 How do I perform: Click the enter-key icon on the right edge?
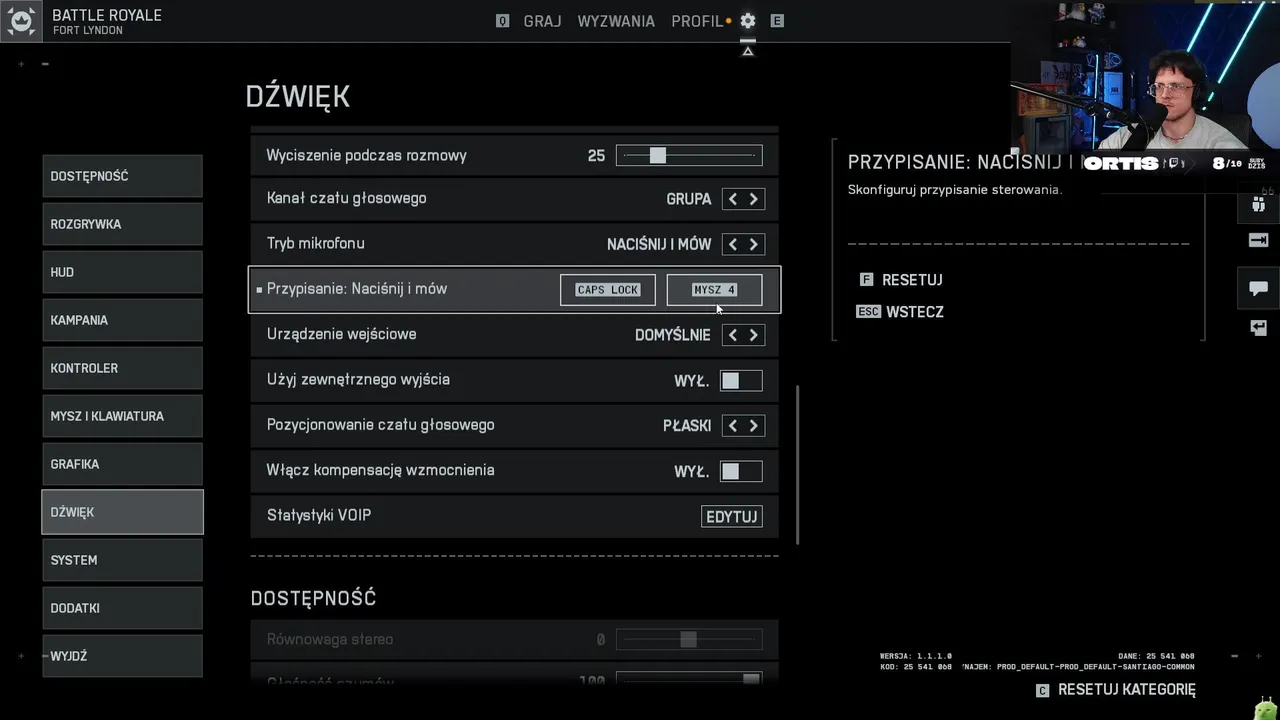click(x=1259, y=328)
